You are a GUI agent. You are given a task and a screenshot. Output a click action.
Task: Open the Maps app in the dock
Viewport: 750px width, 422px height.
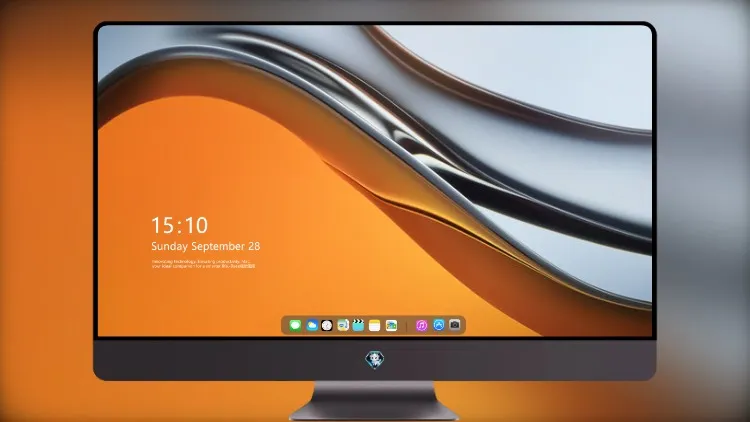342,325
